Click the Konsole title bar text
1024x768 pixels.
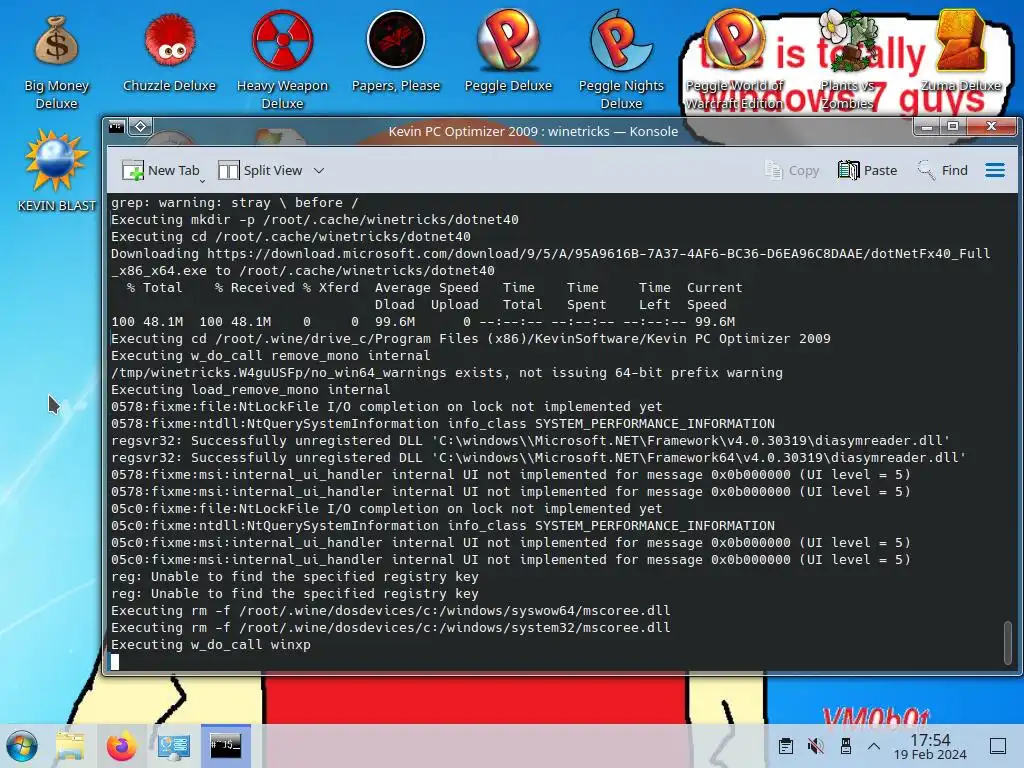click(x=533, y=131)
